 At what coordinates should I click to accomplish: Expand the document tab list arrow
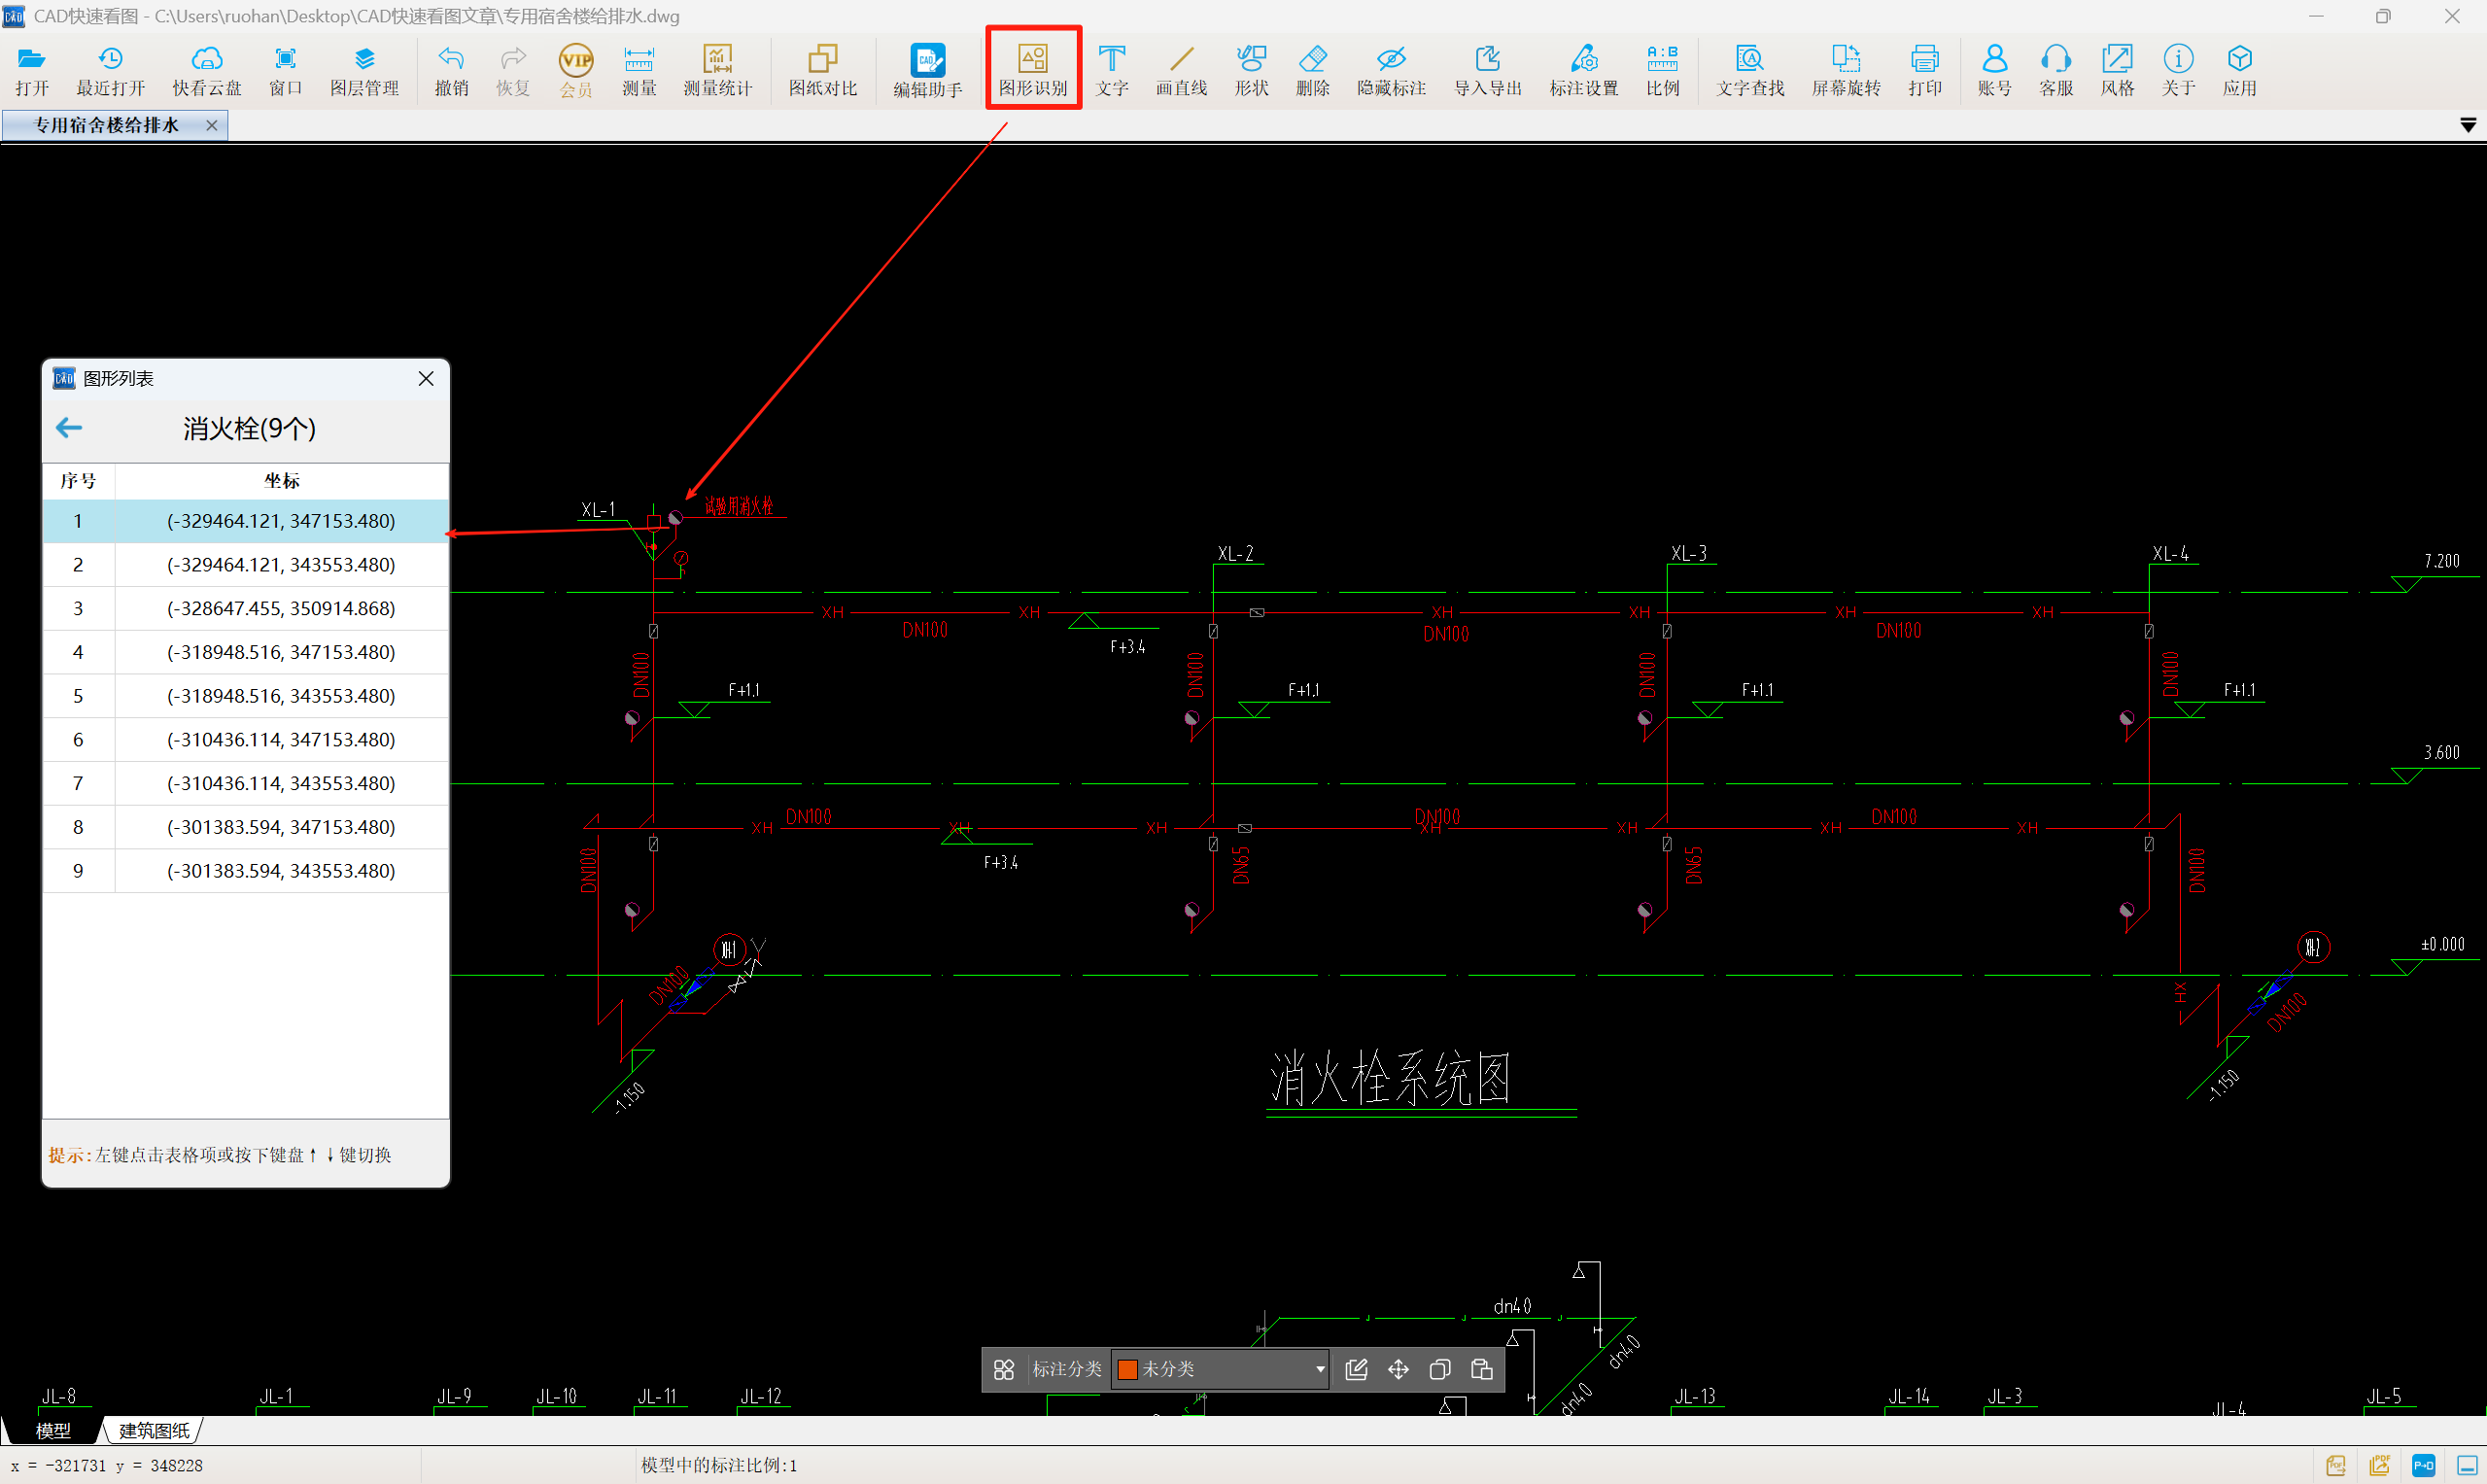(2467, 125)
